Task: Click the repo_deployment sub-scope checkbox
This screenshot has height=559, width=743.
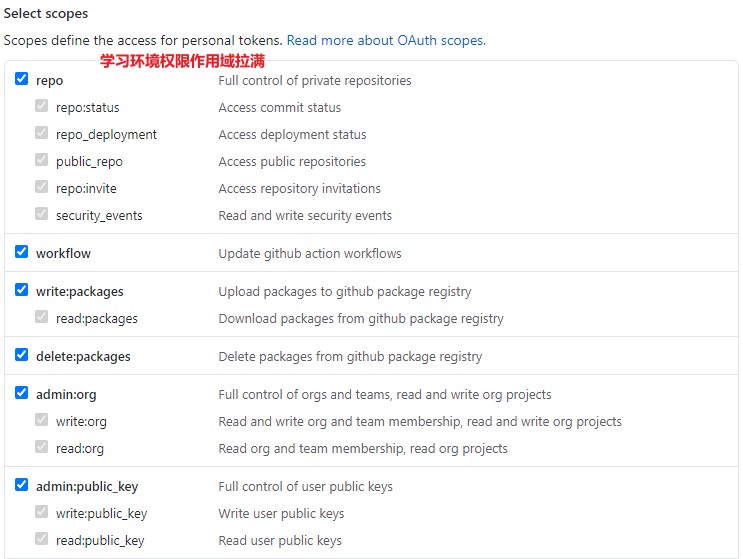Action: point(42,133)
